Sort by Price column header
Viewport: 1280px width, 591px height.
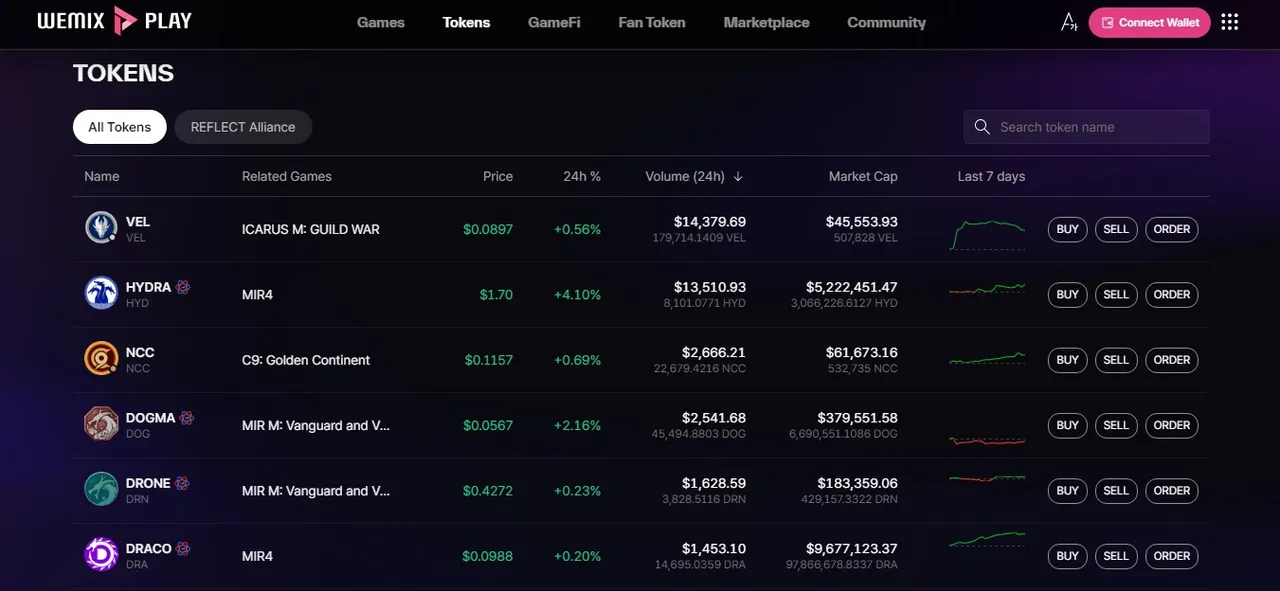(498, 176)
